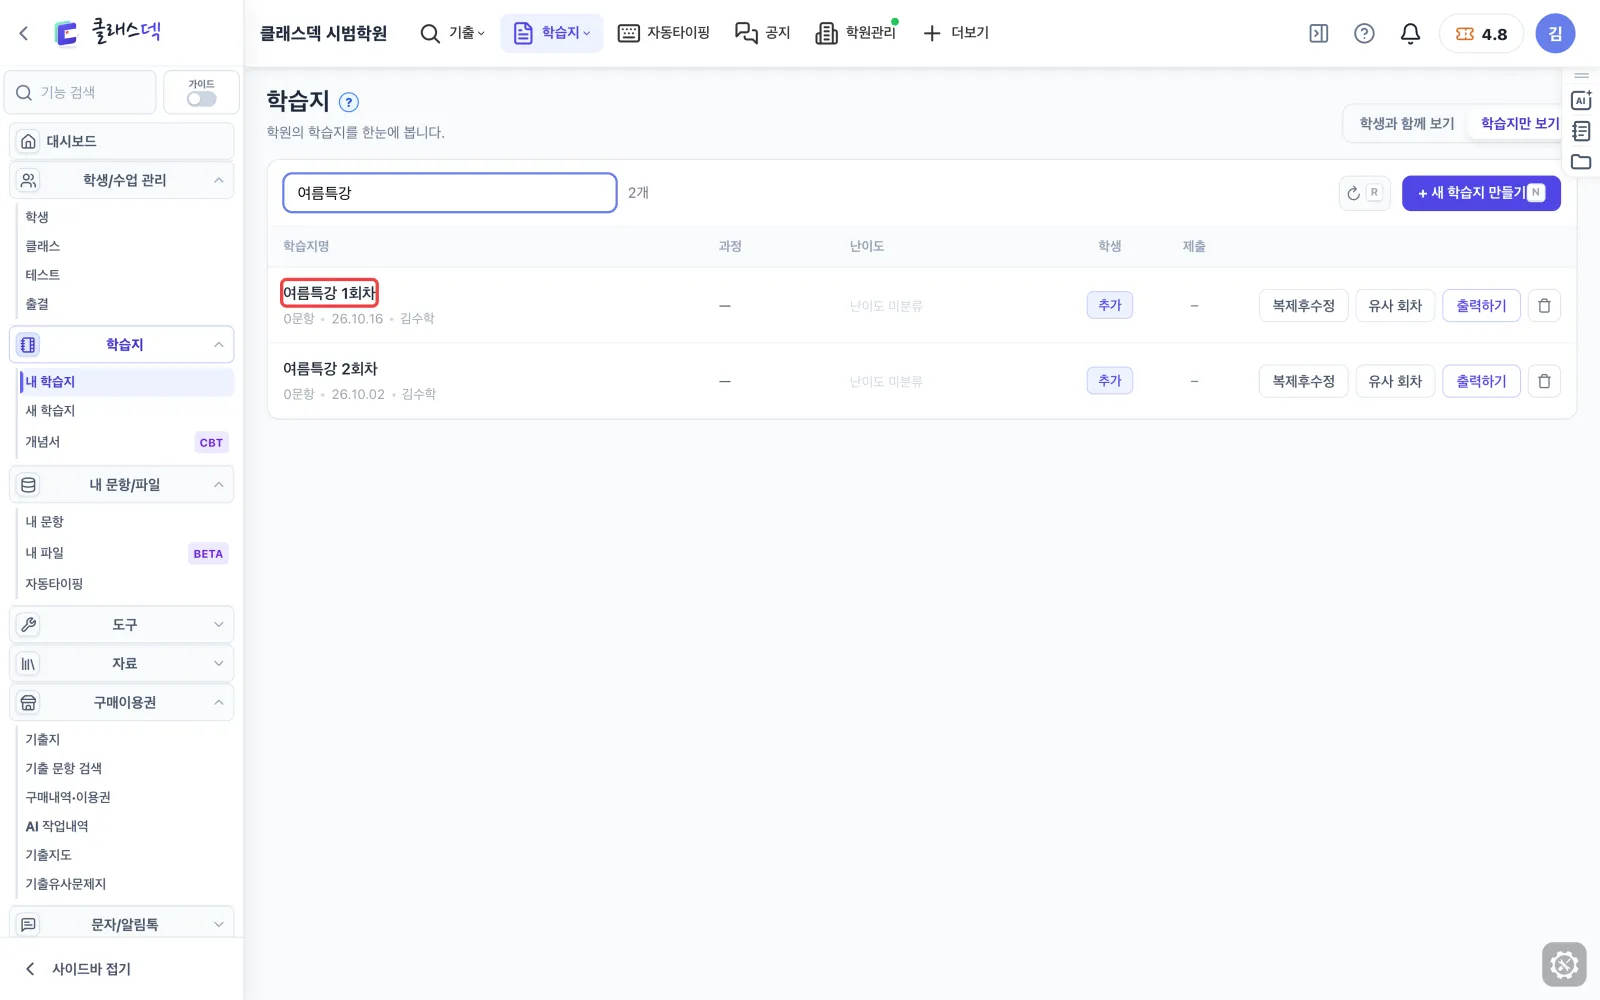Open the user profile avatar 김
Image resolution: width=1600 pixels, height=1000 pixels.
pyautogui.click(x=1555, y=33)
